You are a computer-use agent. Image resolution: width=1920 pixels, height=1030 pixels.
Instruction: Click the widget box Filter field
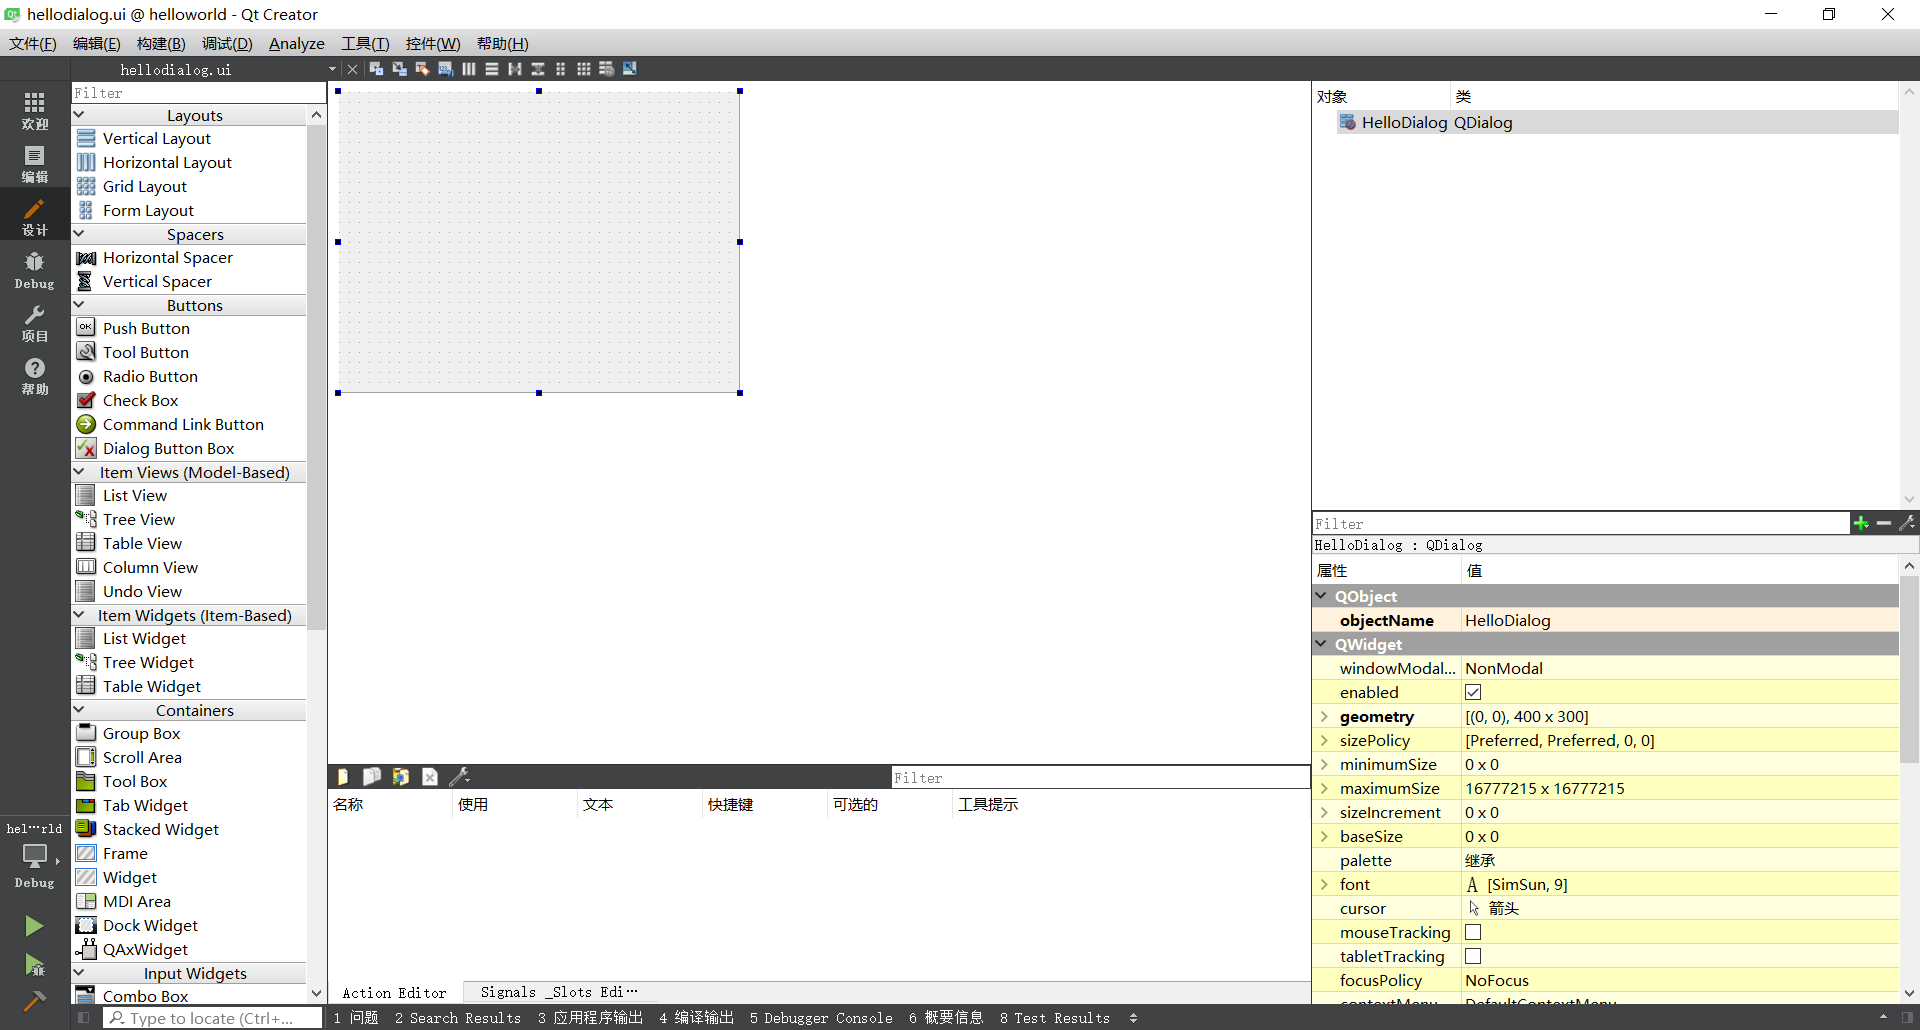(199, 93)
